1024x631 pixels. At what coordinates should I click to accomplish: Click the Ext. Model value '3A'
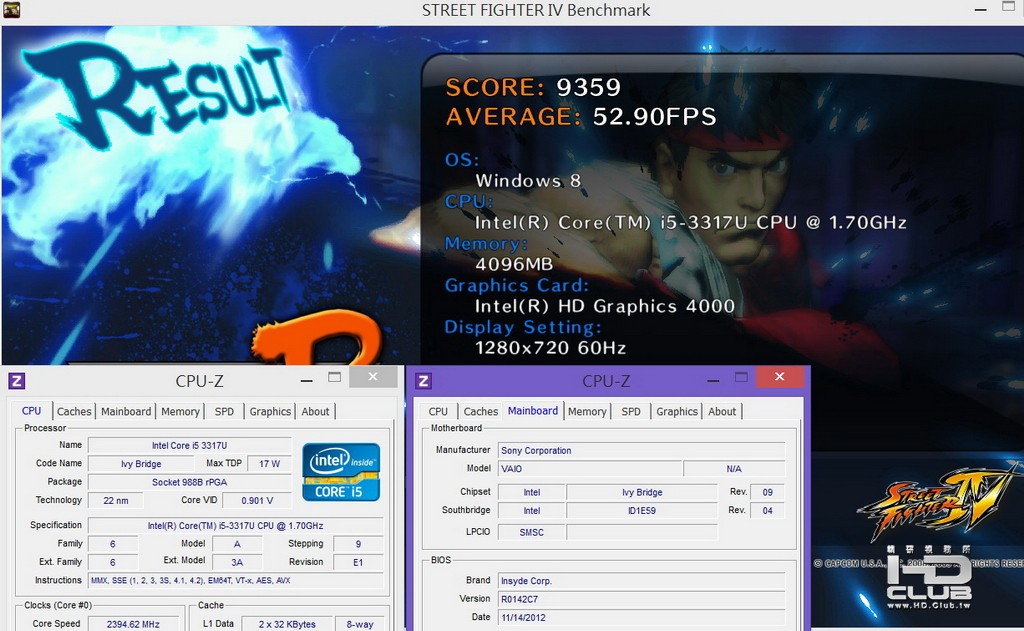pos(237,562)
